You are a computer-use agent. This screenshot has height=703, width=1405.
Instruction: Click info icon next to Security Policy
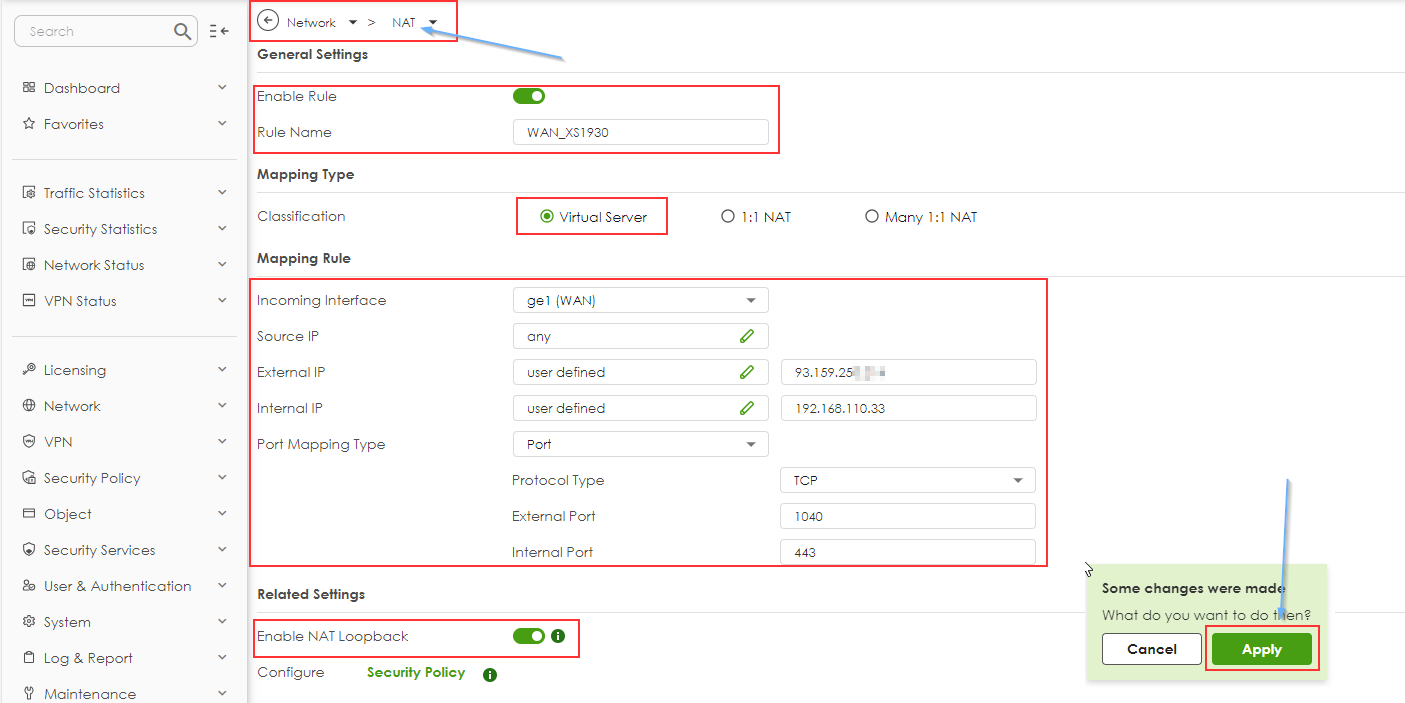pos(490,675)
